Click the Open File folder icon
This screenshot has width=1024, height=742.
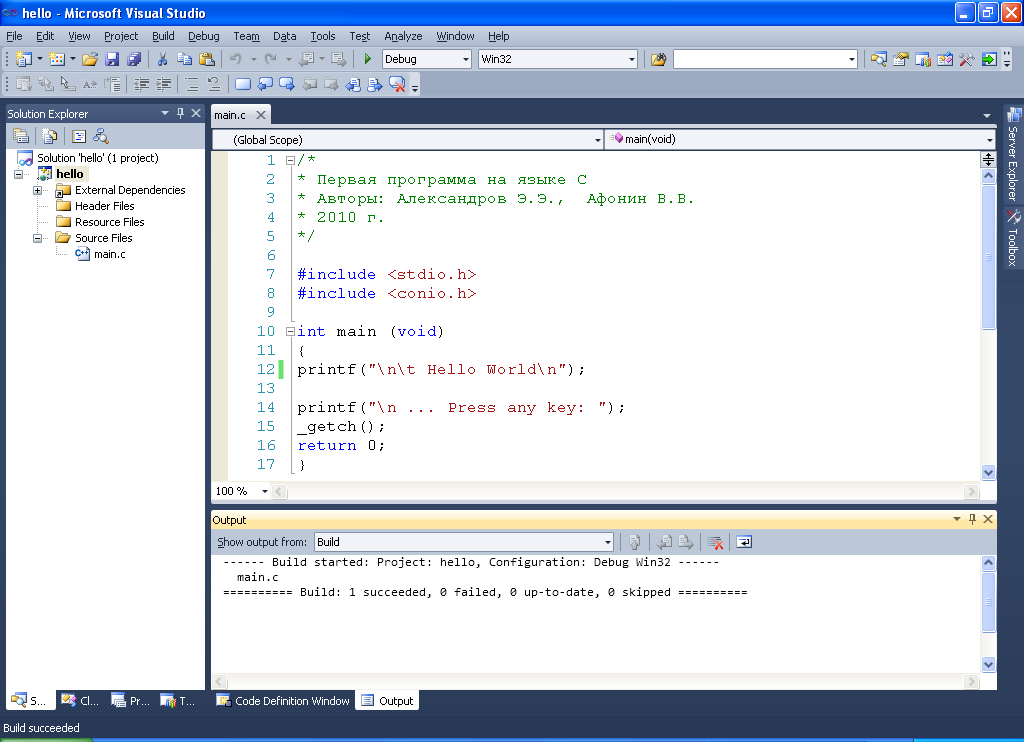(x=89, y=59)
